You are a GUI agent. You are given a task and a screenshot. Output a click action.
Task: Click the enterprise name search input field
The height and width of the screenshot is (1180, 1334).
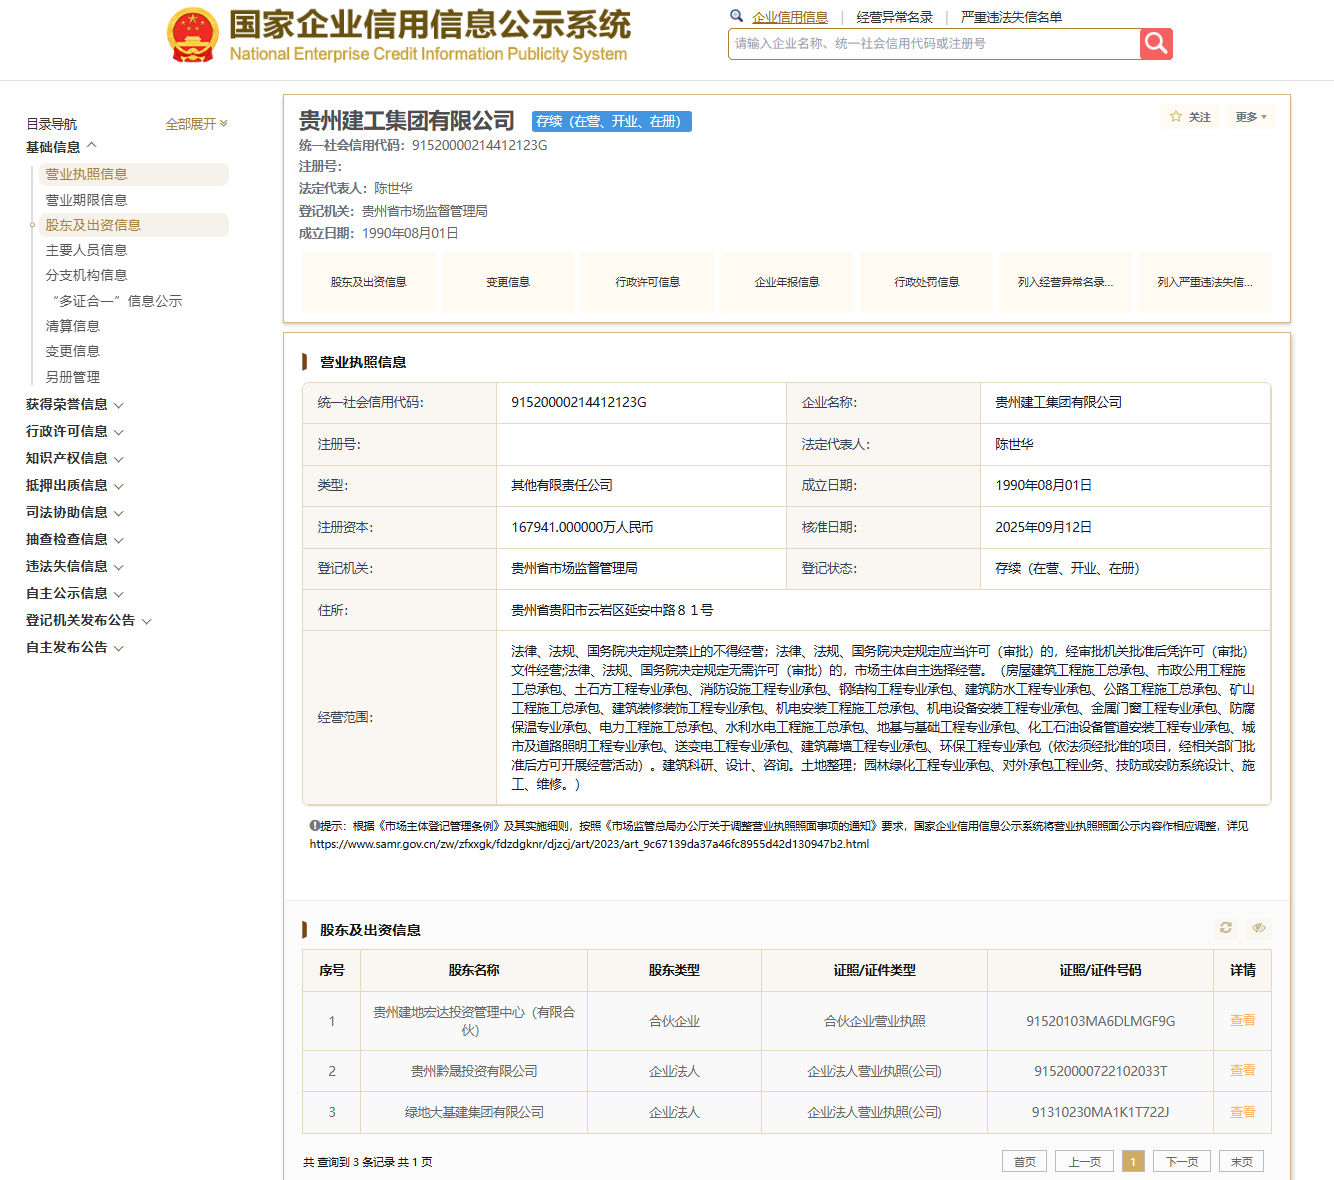(934, 44)
